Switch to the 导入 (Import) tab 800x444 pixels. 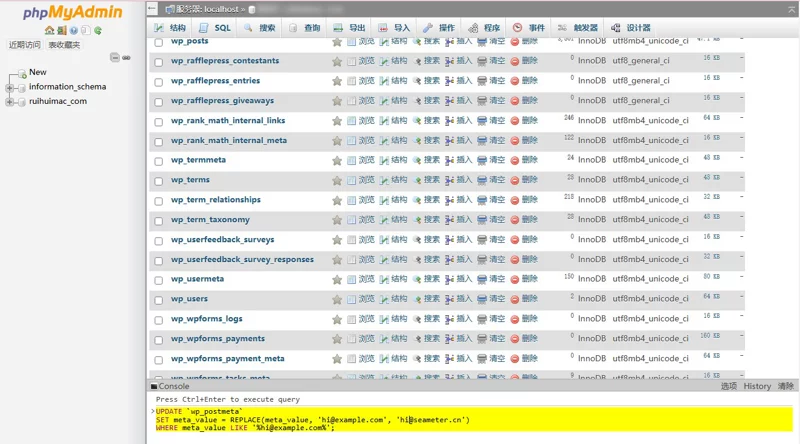coord(395,28)
